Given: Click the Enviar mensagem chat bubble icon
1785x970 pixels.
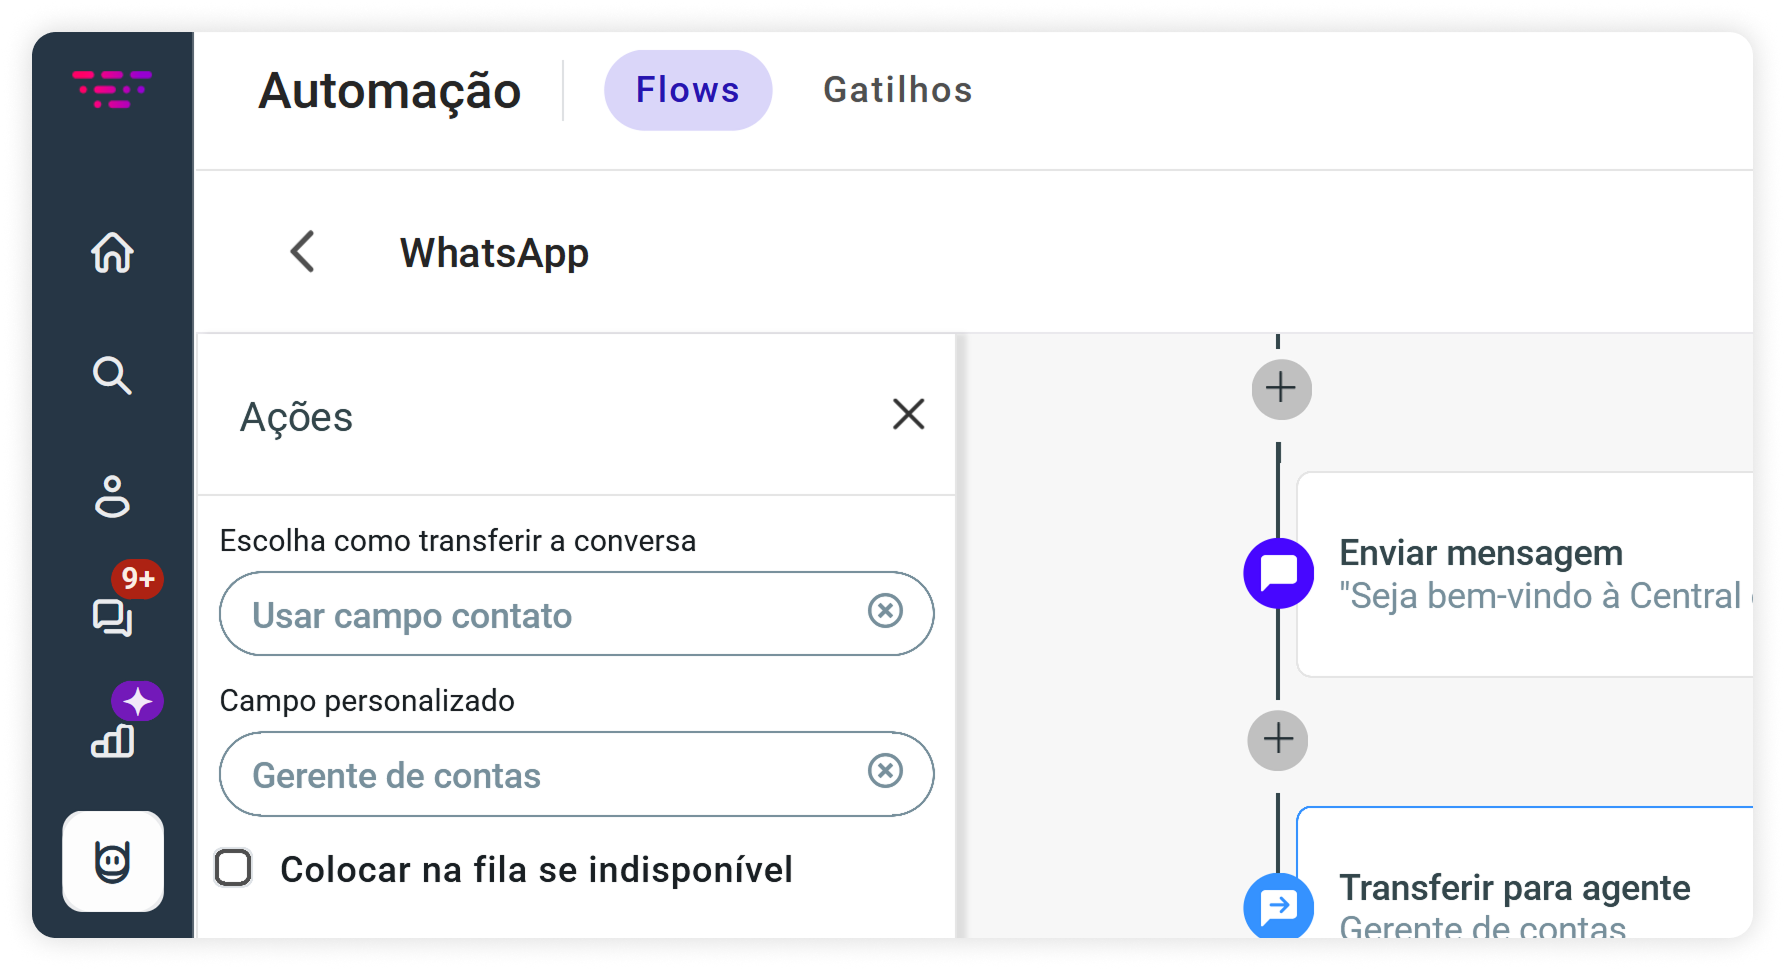Looking at the screenshot, I should click(1278, 573).
